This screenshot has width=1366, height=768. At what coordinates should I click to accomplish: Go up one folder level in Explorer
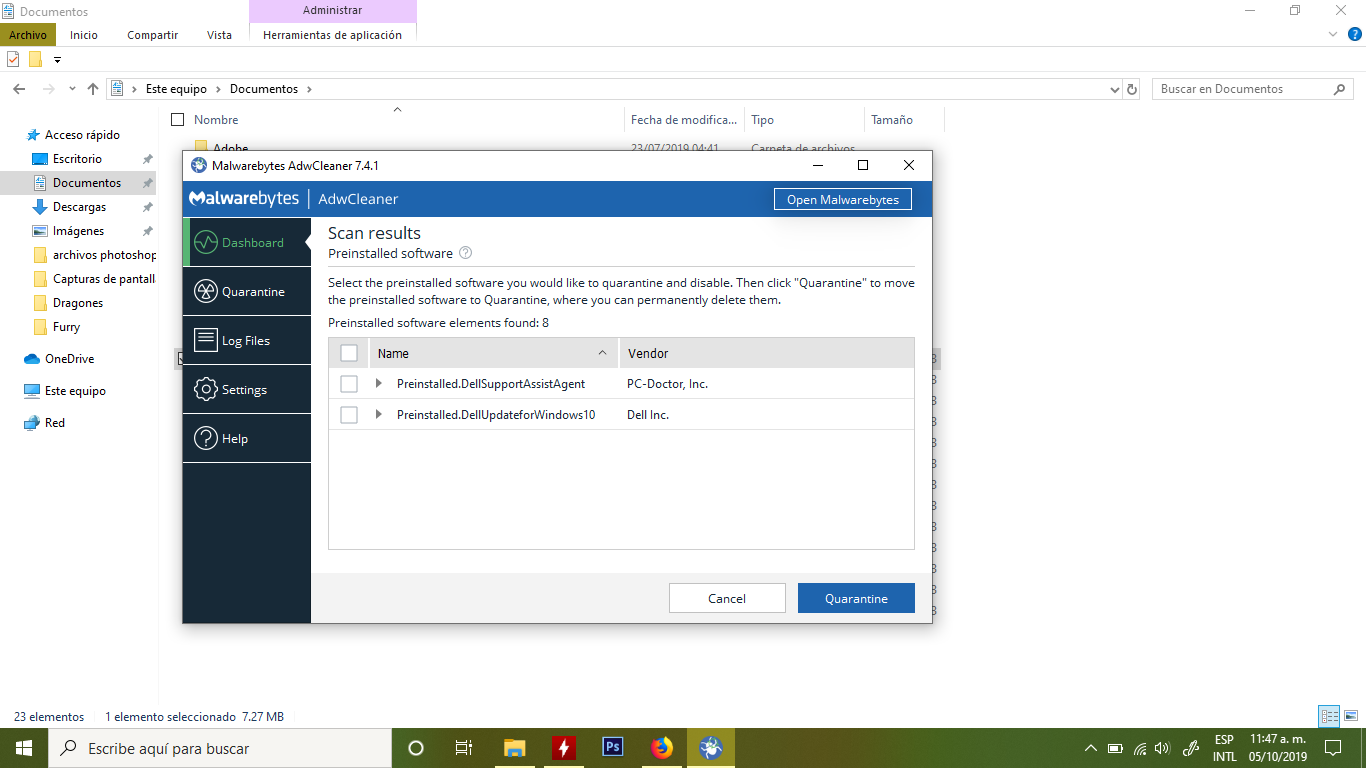pyautogui.click(x=93, y=89)
